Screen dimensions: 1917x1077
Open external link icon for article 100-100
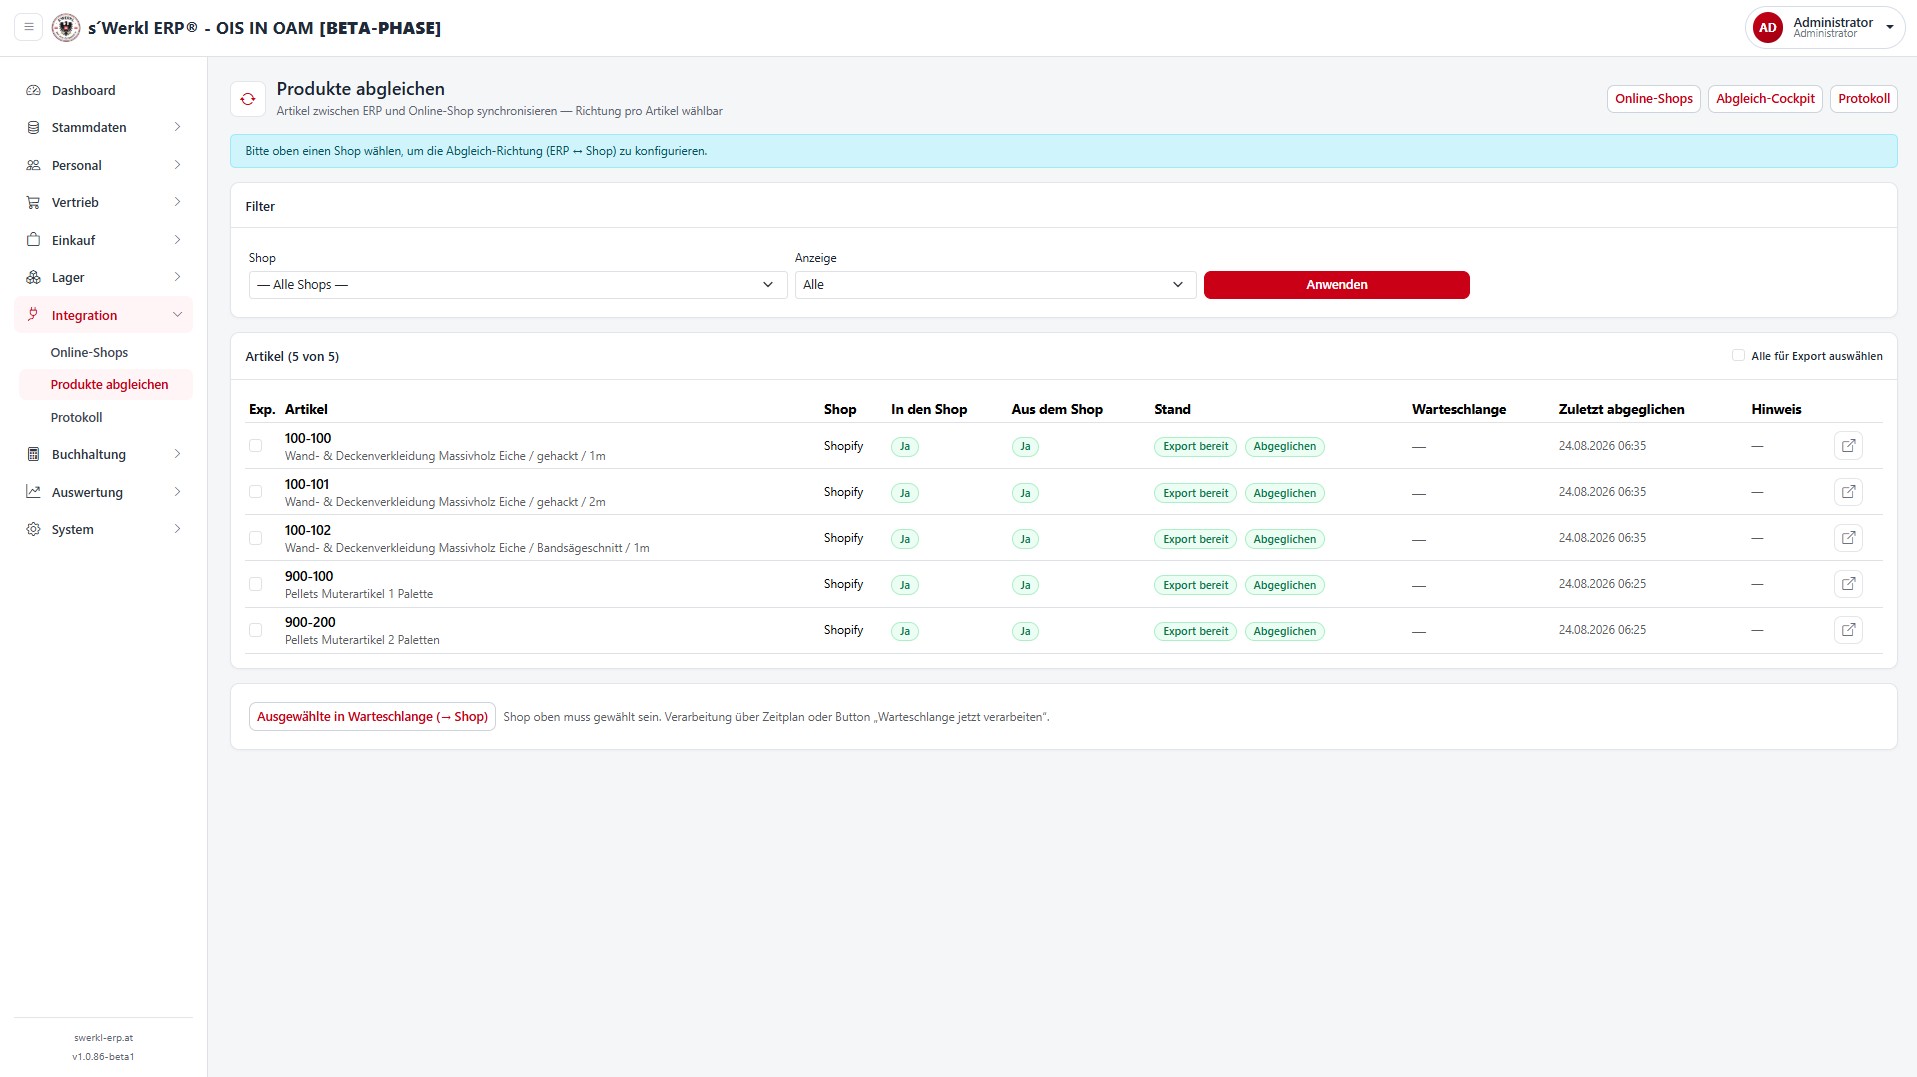tap(1848, 446)
